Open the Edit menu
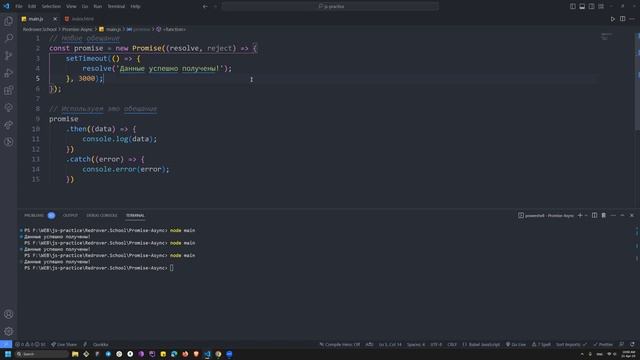 (32, 7)
